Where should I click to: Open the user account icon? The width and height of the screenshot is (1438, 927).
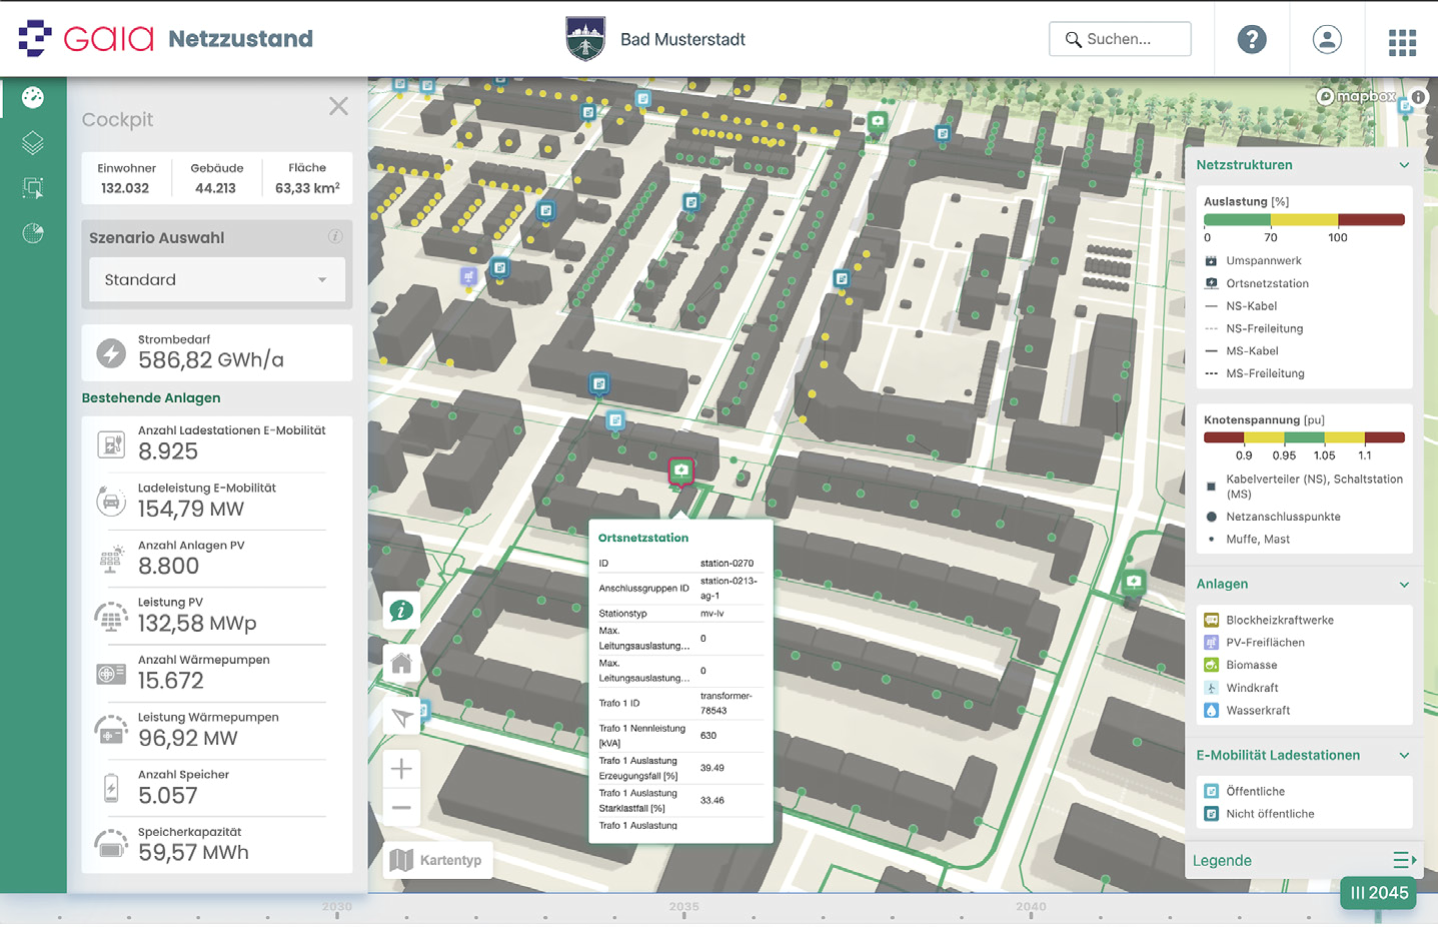(x=1327, y=39)
